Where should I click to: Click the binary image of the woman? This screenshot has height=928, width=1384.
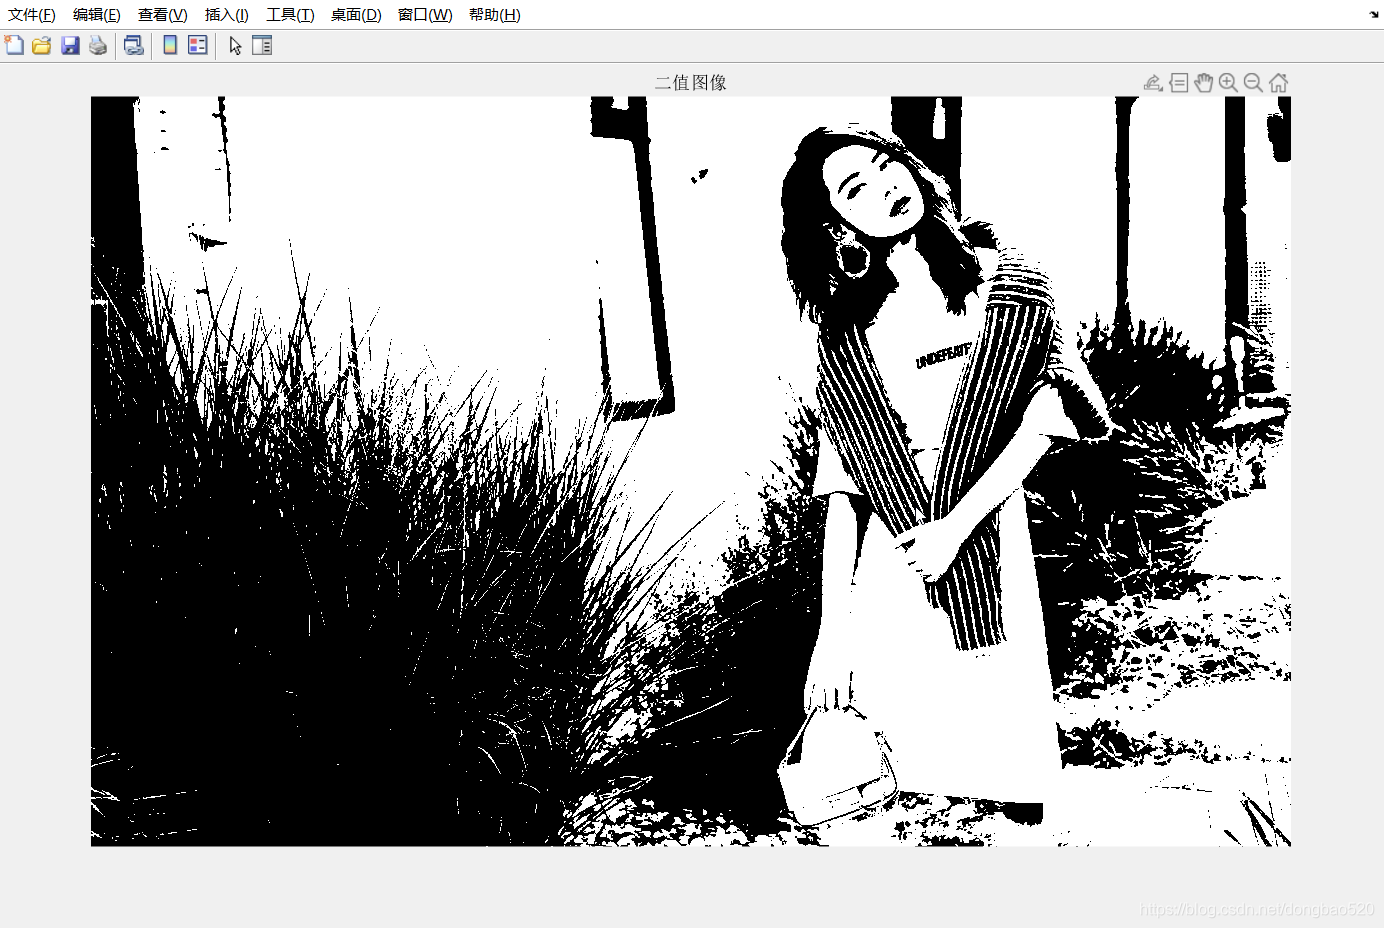pyautogui.click(x=691, y=471)
